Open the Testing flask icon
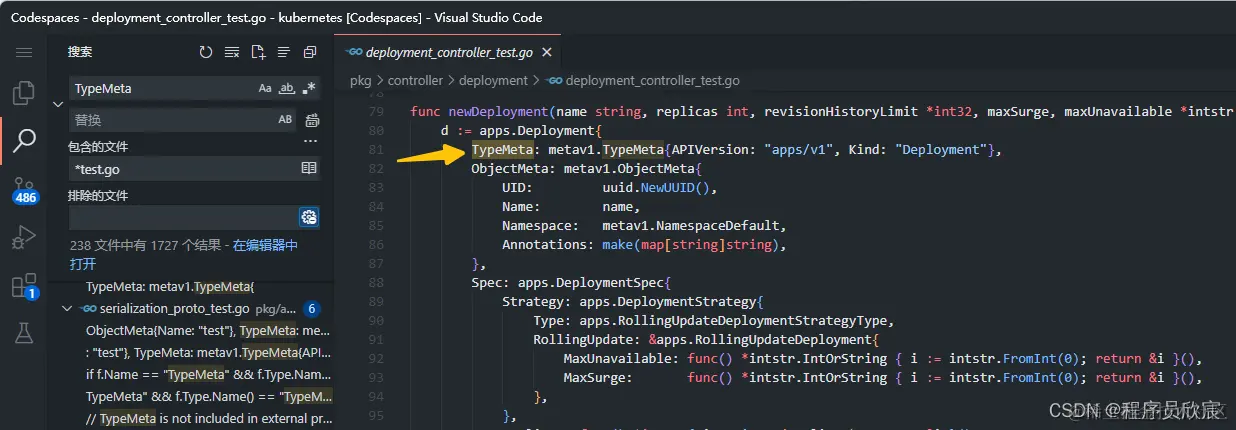 coord(23,334)
